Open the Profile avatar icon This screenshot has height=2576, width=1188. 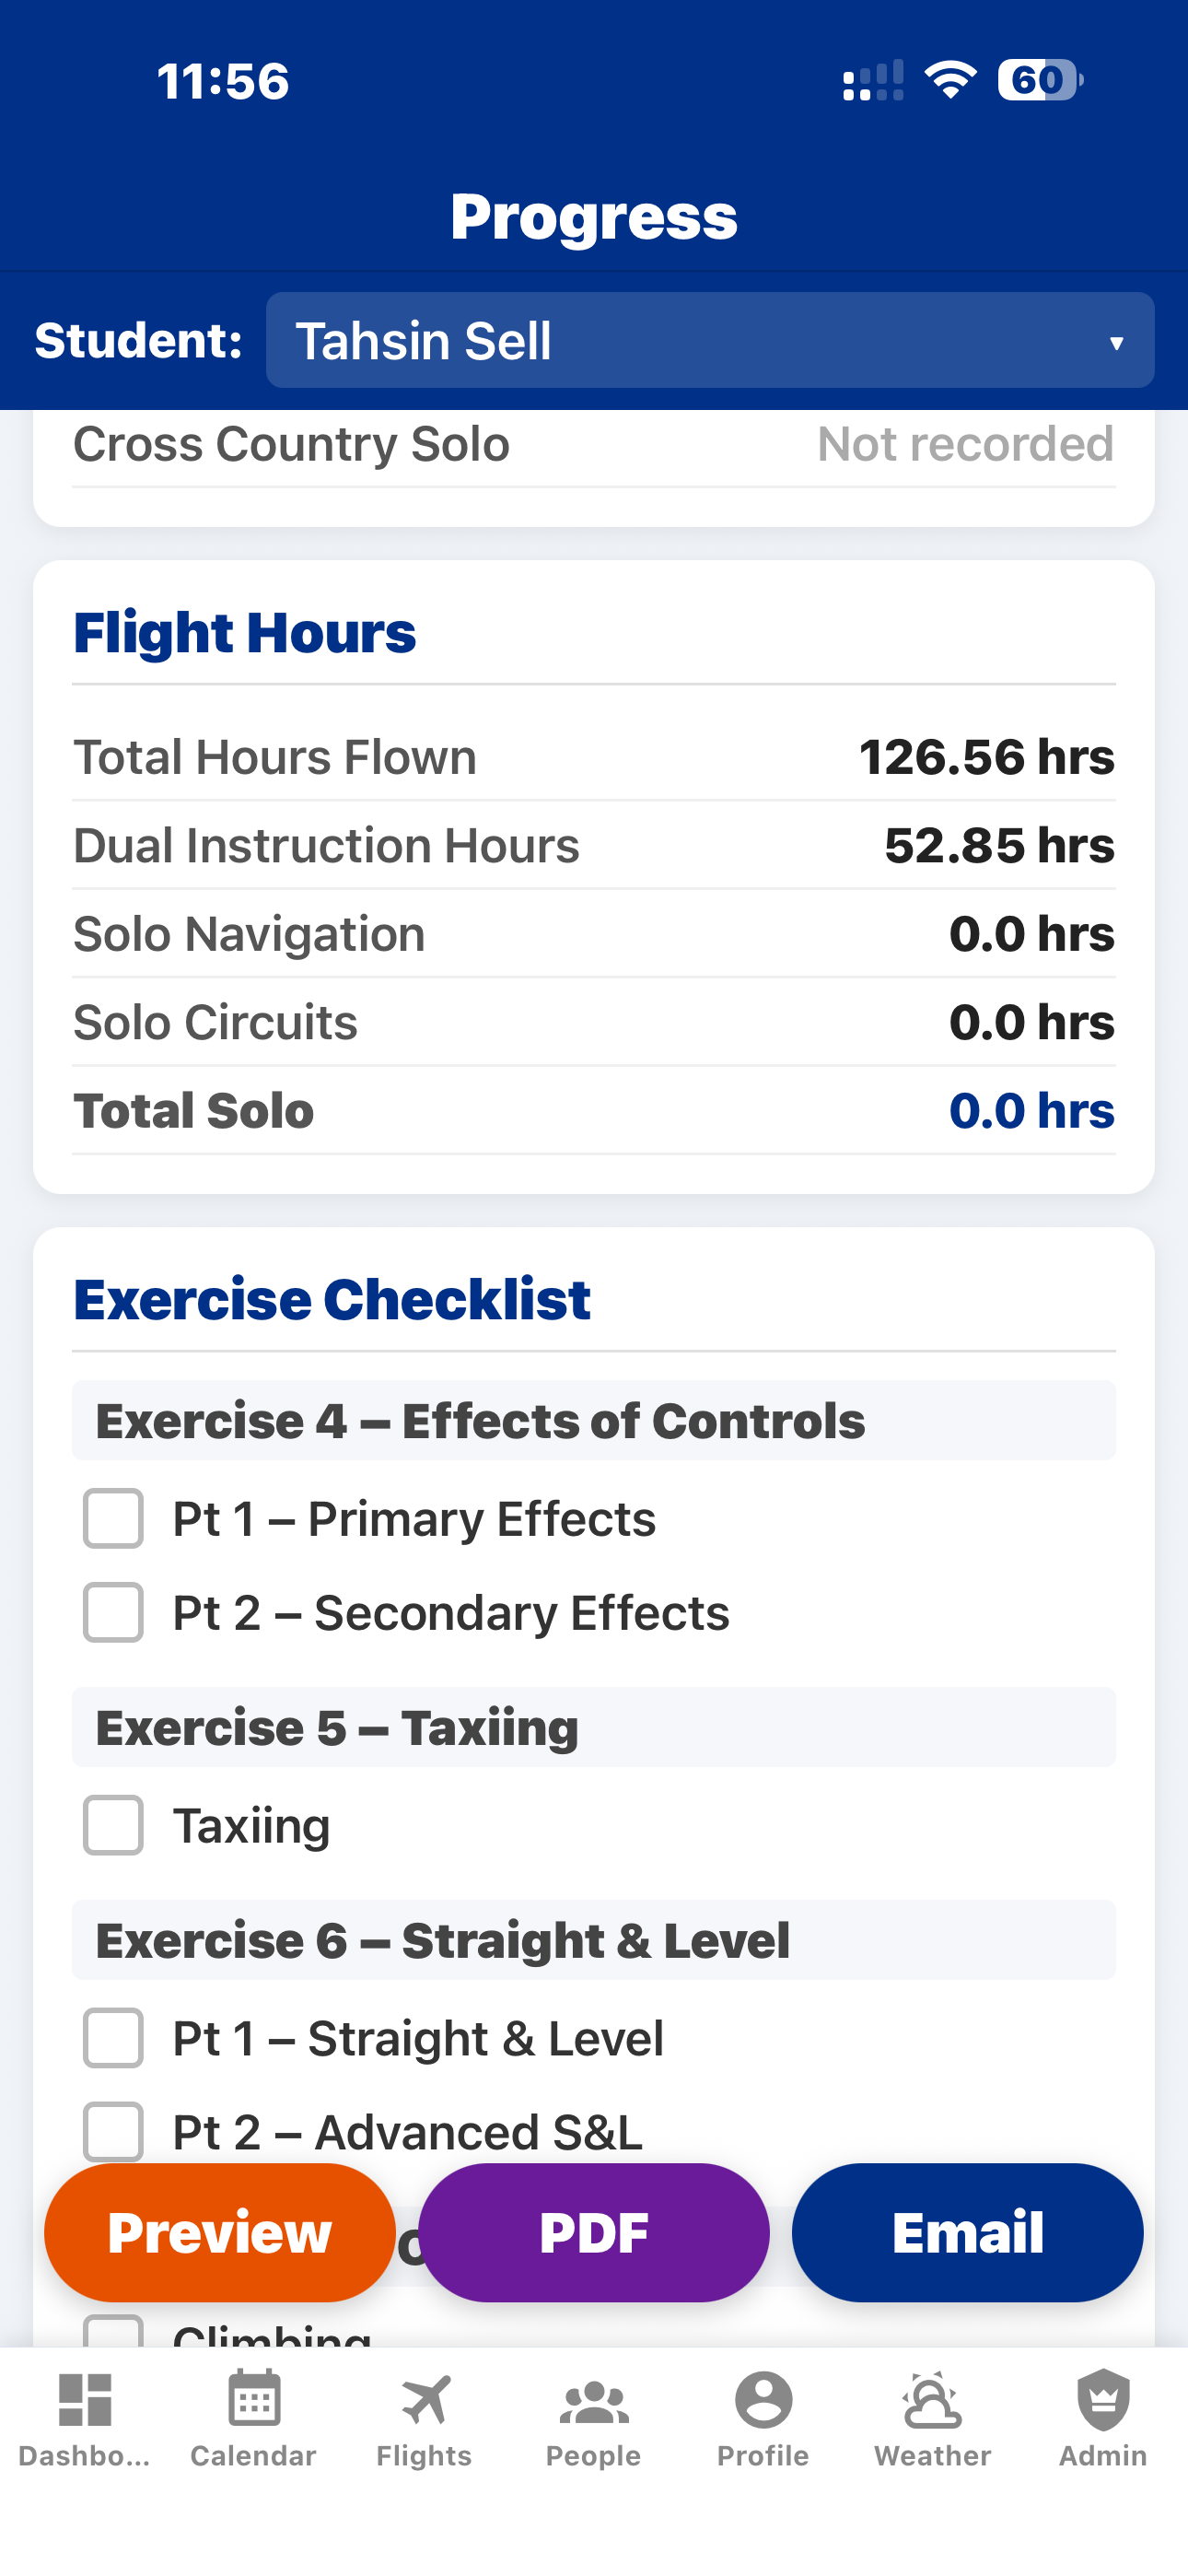pos(763,2399)
